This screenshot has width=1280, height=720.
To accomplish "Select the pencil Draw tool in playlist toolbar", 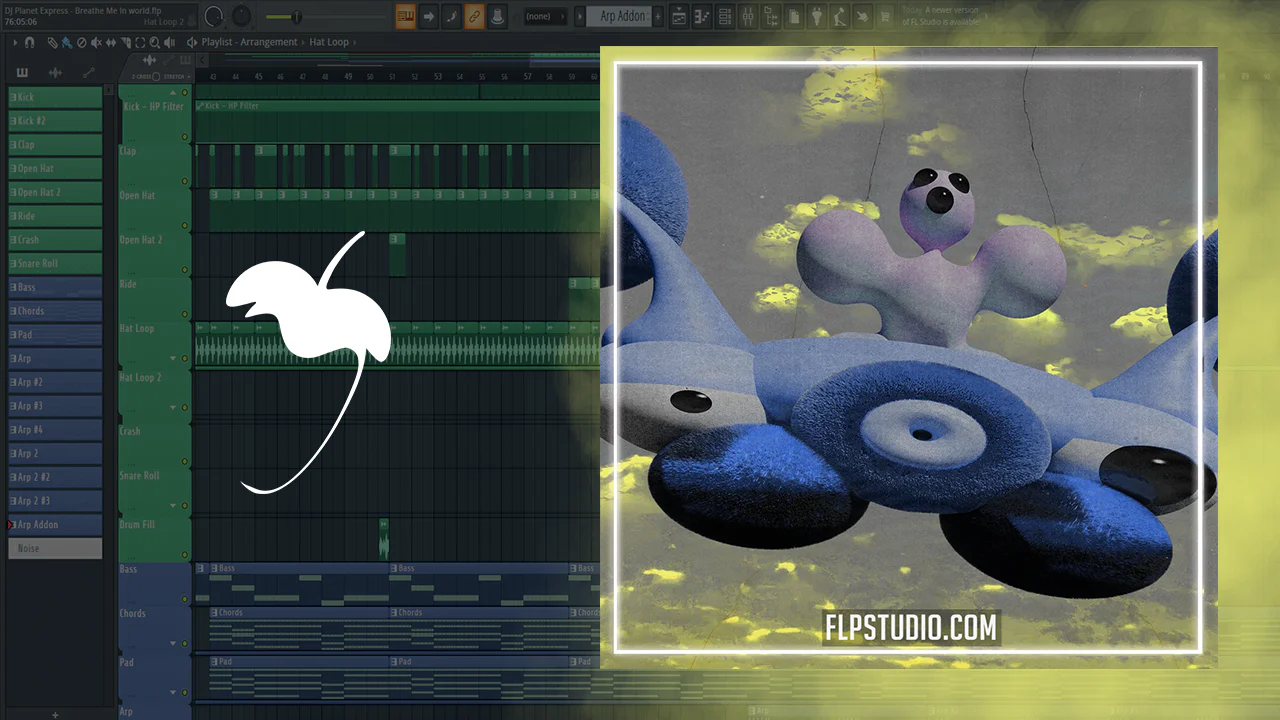I will pyautogui.click(x=53, y=42).
